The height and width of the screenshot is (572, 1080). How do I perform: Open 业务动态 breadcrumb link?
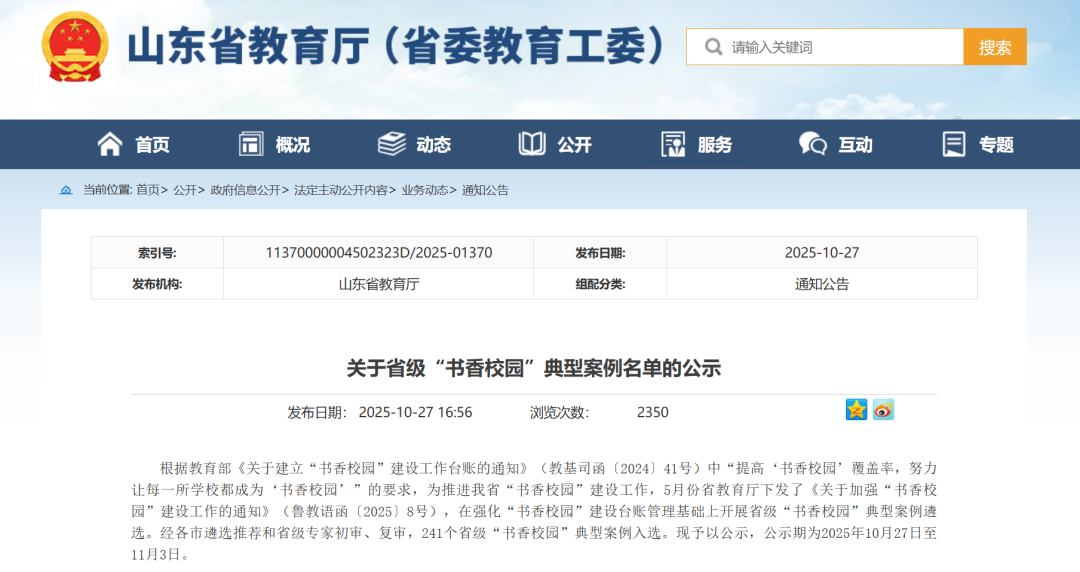pyautogui.click(x=424, y=190)
